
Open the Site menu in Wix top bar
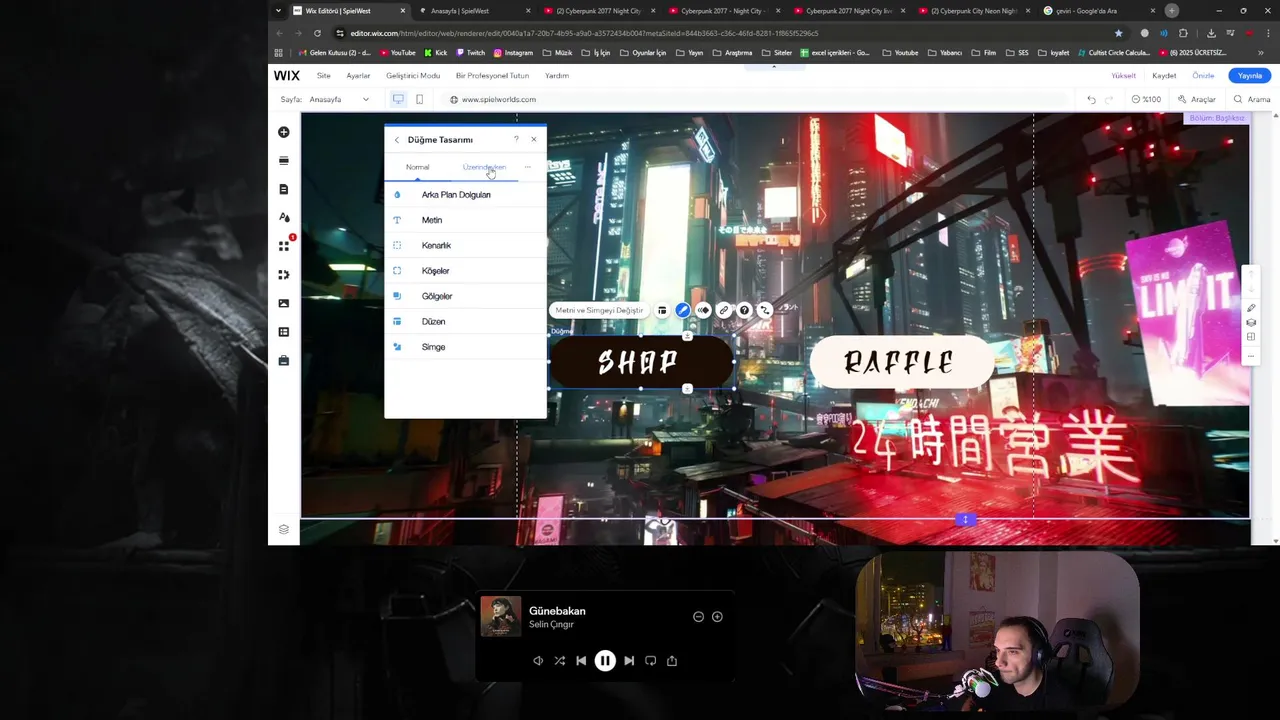(x=324, y=76)
